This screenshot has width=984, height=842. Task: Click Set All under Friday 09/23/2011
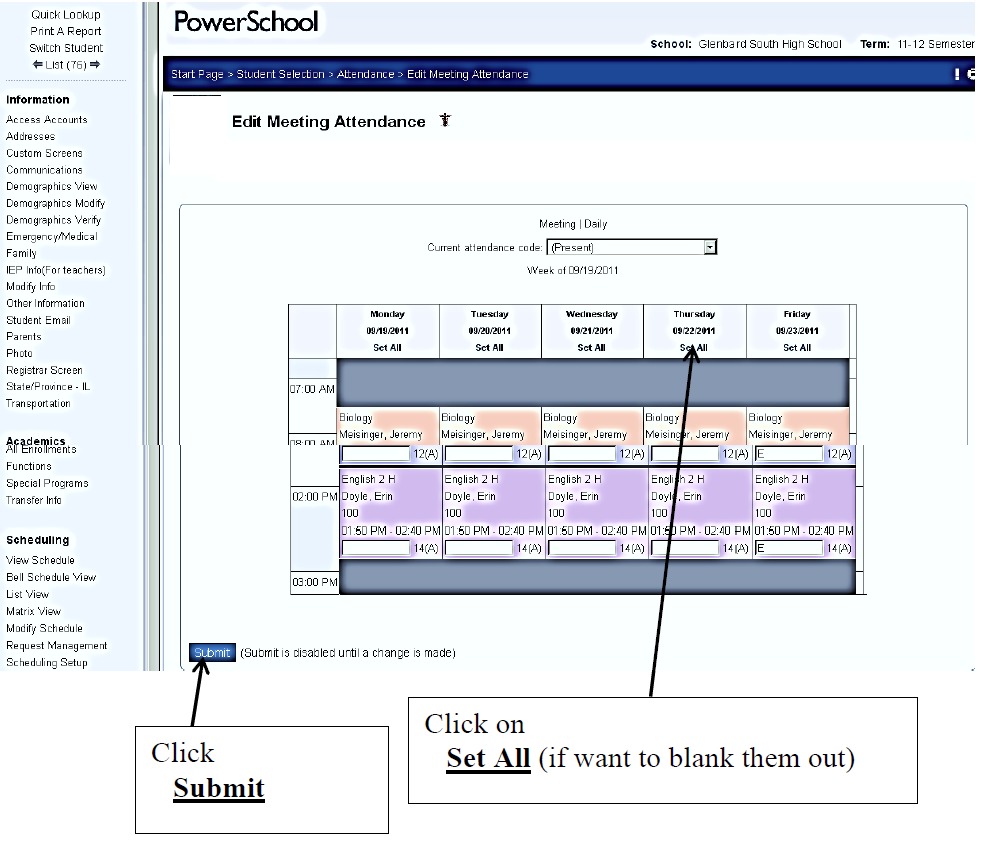point(797,348)
